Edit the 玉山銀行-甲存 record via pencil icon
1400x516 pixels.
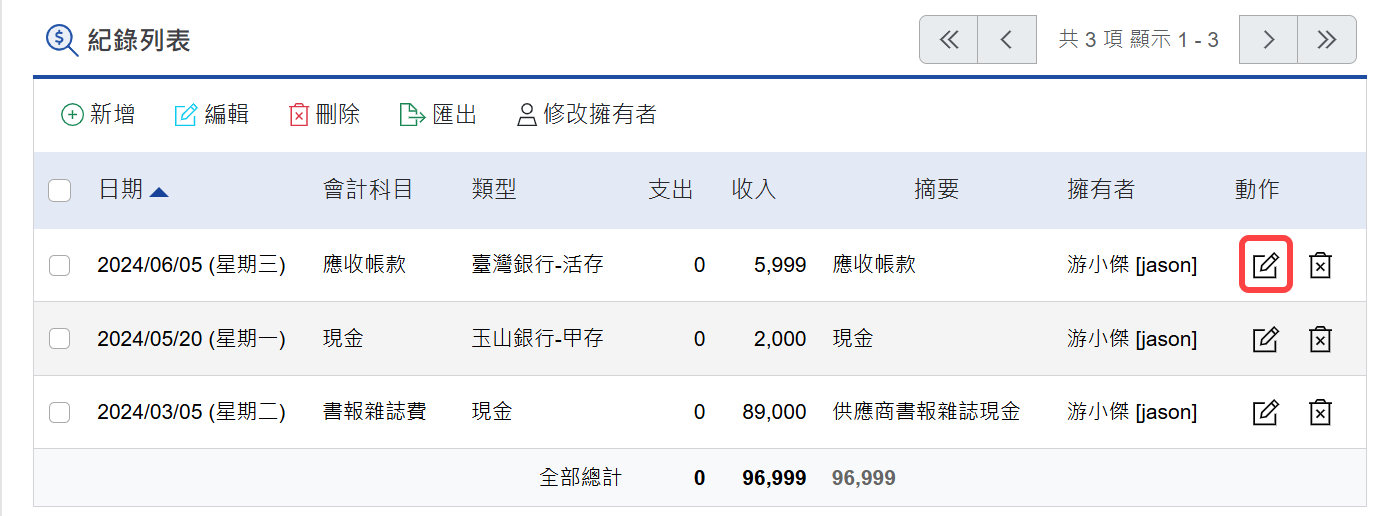(1266, 339)
